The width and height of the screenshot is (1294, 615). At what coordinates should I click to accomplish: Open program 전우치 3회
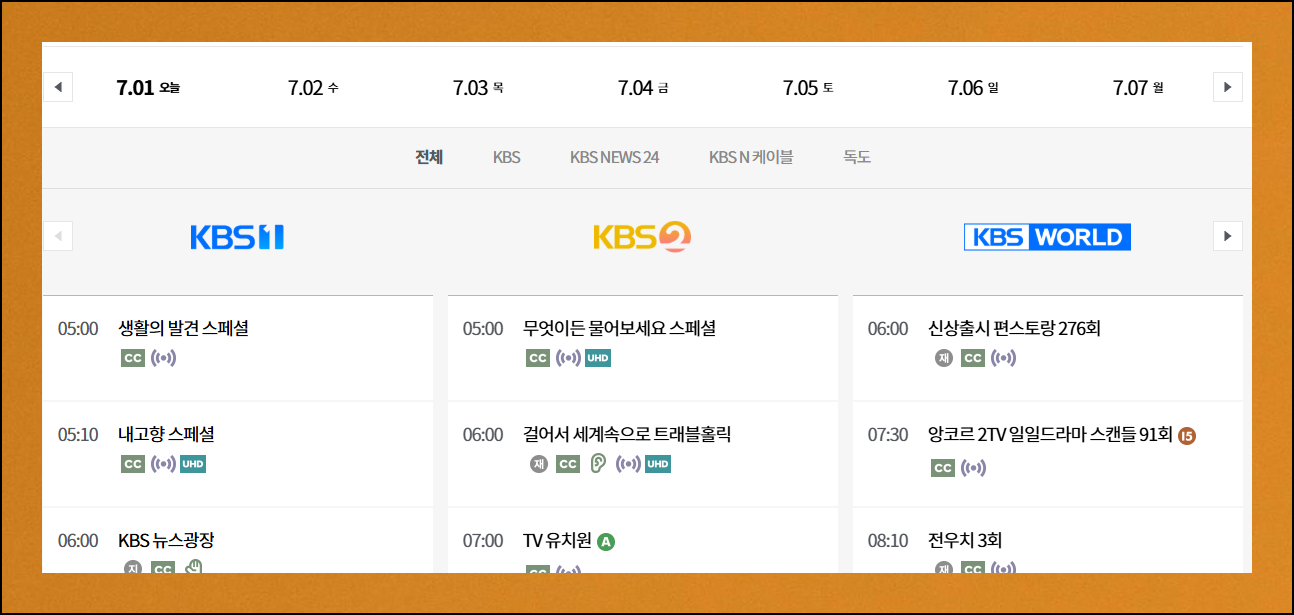(965, 540)
